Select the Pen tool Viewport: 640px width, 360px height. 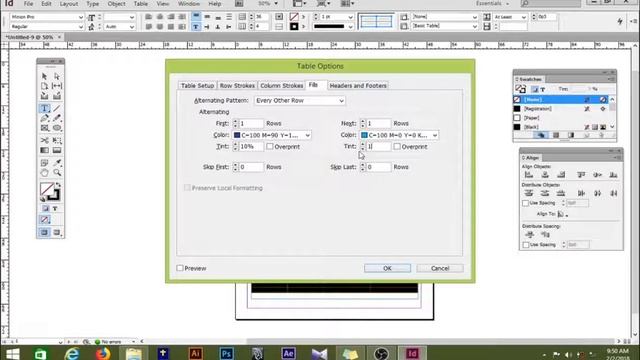coord(44,118)
